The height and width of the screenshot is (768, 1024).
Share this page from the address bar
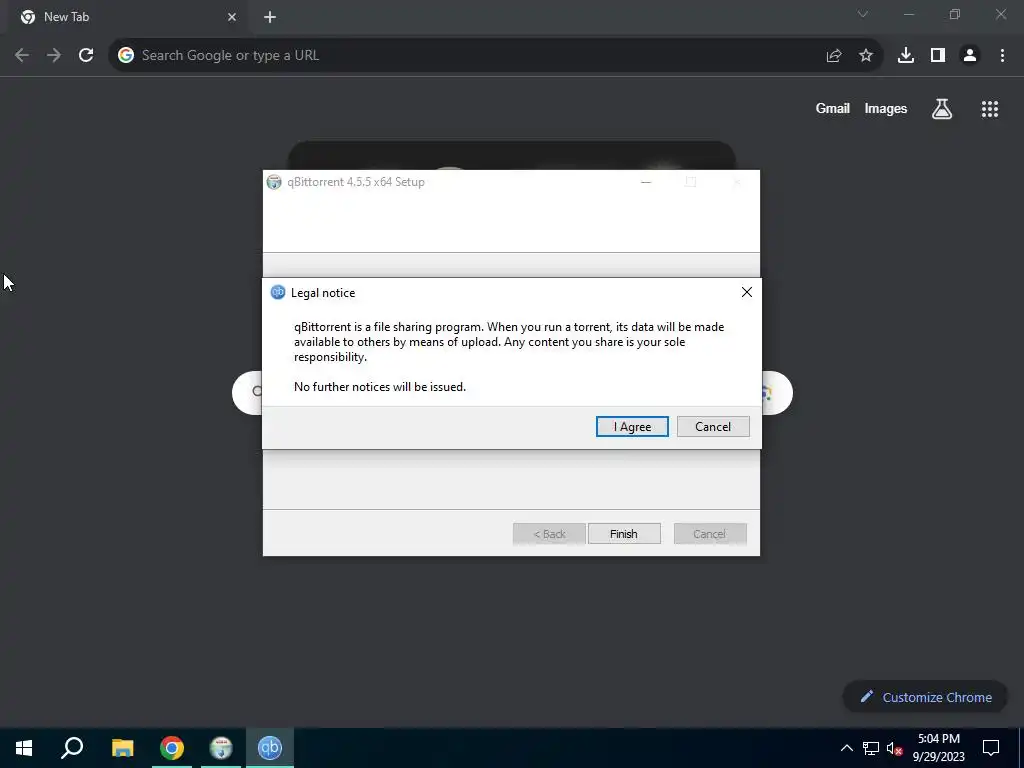tap(833, 56)
